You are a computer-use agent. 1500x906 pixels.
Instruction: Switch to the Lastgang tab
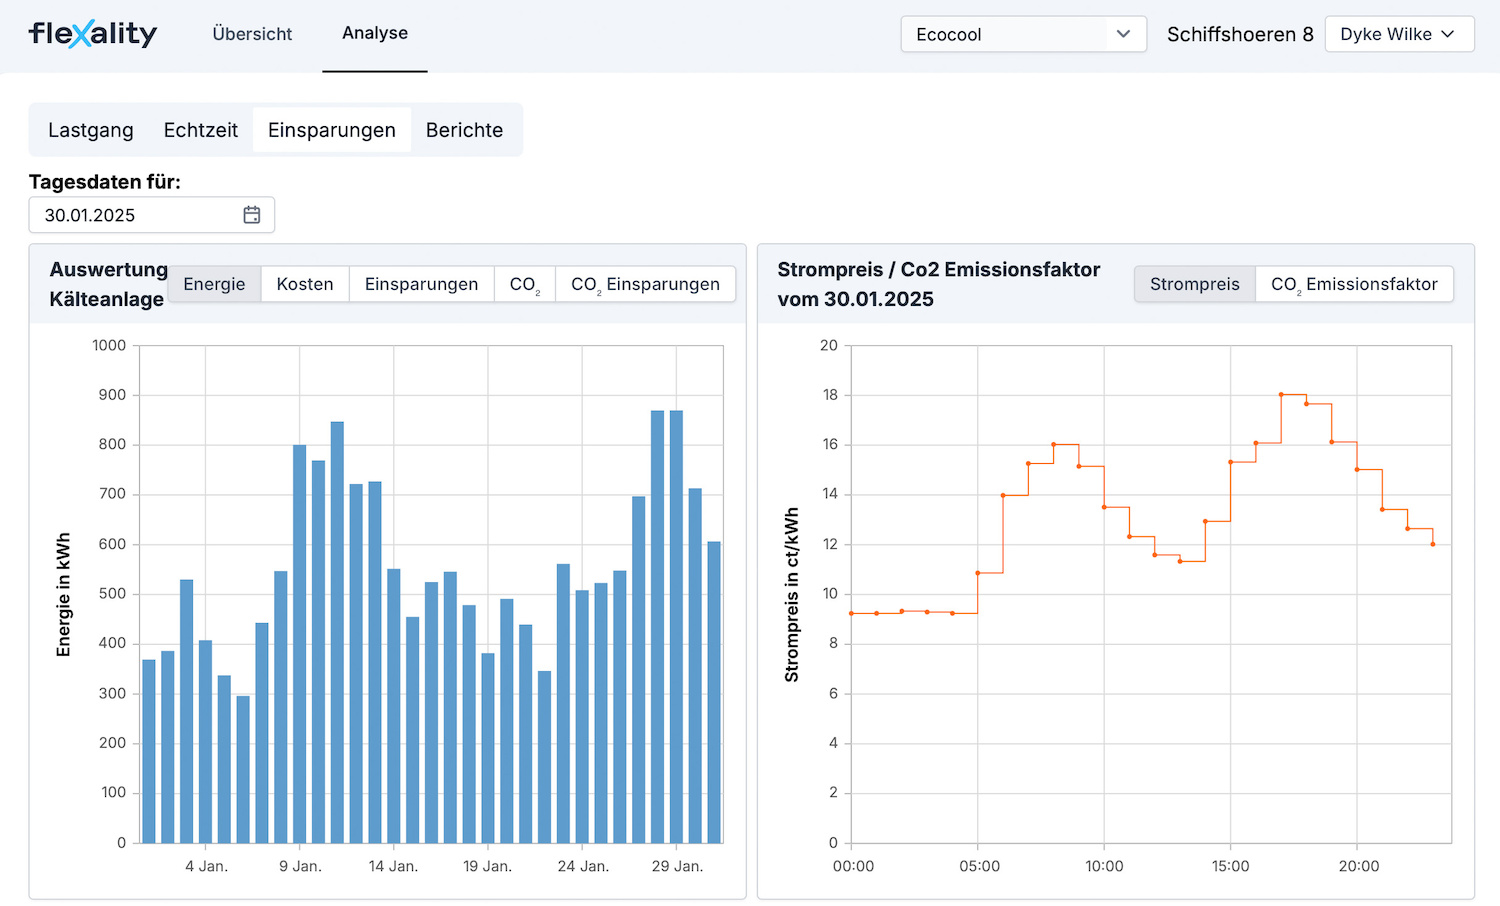91,130
